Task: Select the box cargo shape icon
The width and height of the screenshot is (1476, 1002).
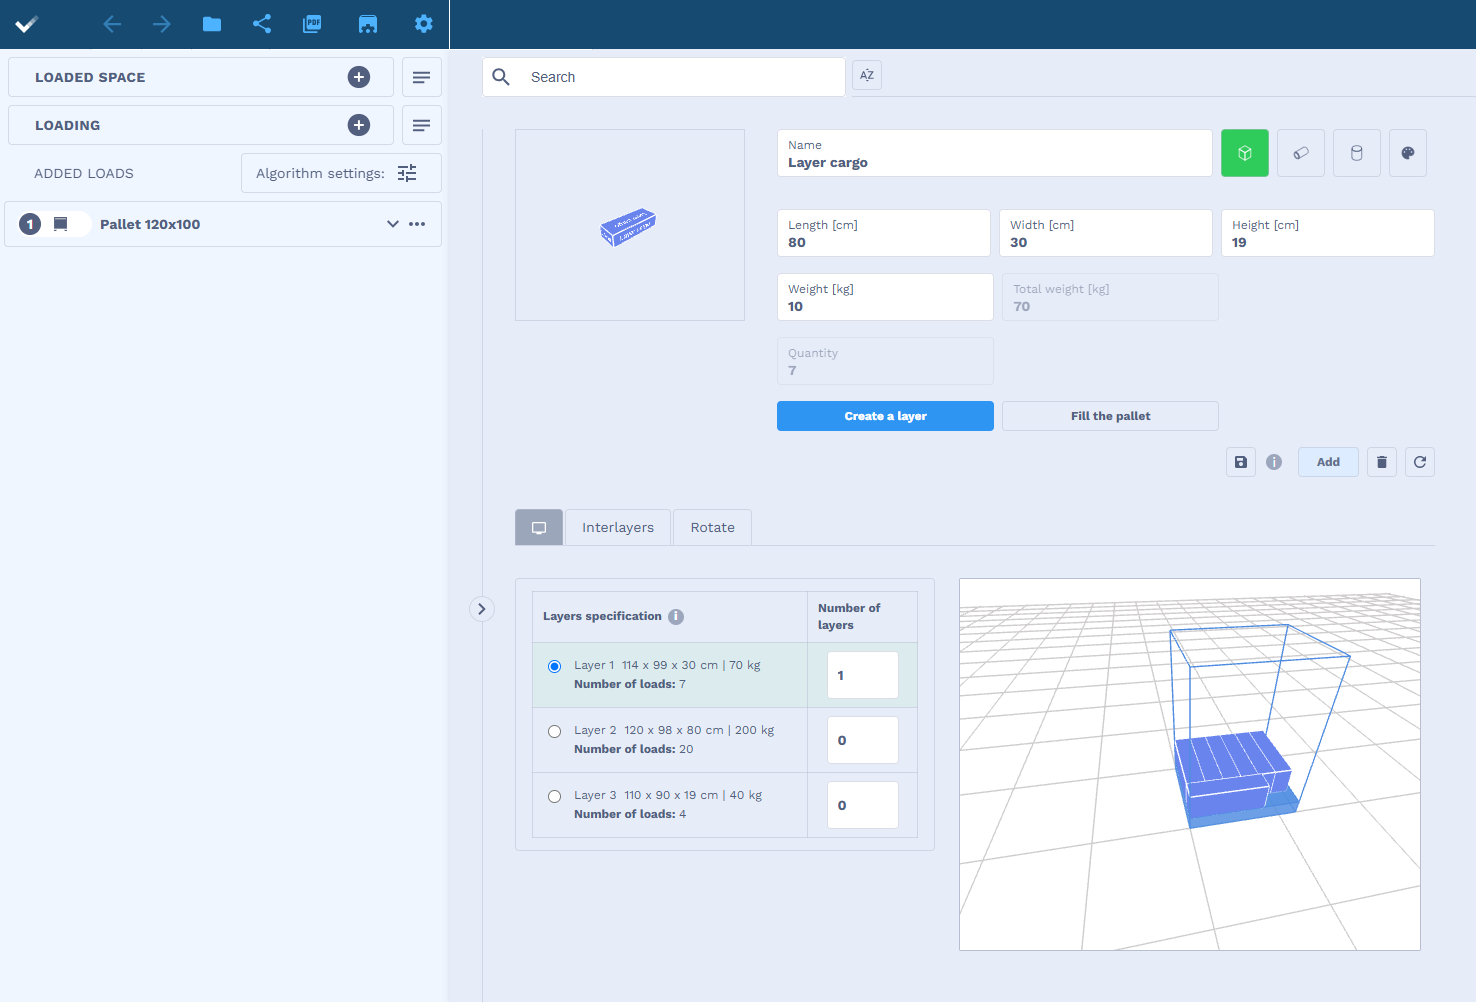Action: point(1245,153)
